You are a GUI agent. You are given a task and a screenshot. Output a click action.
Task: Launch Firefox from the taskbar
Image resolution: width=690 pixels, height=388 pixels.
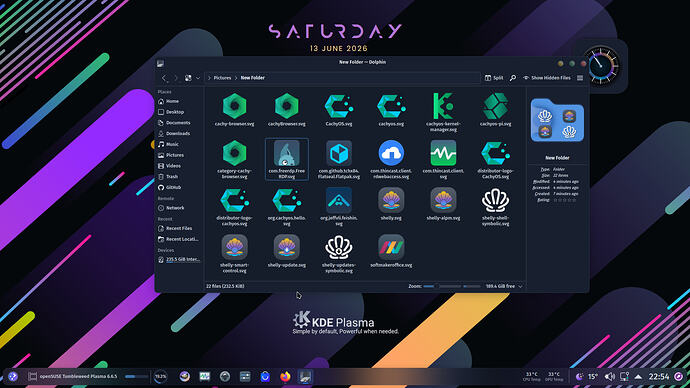pyautogui.click(x=285, y=377)
